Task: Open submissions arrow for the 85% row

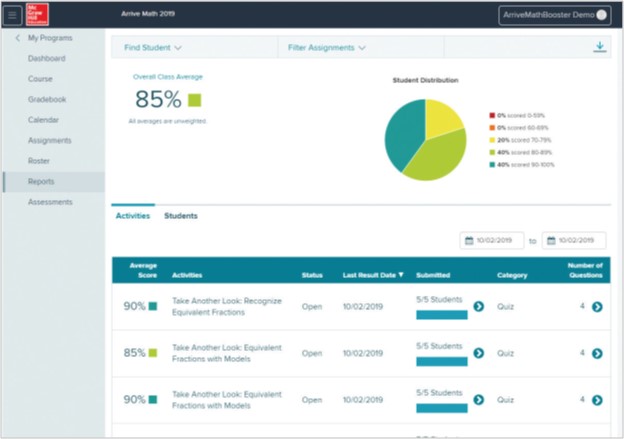Action: pos(479,353)
